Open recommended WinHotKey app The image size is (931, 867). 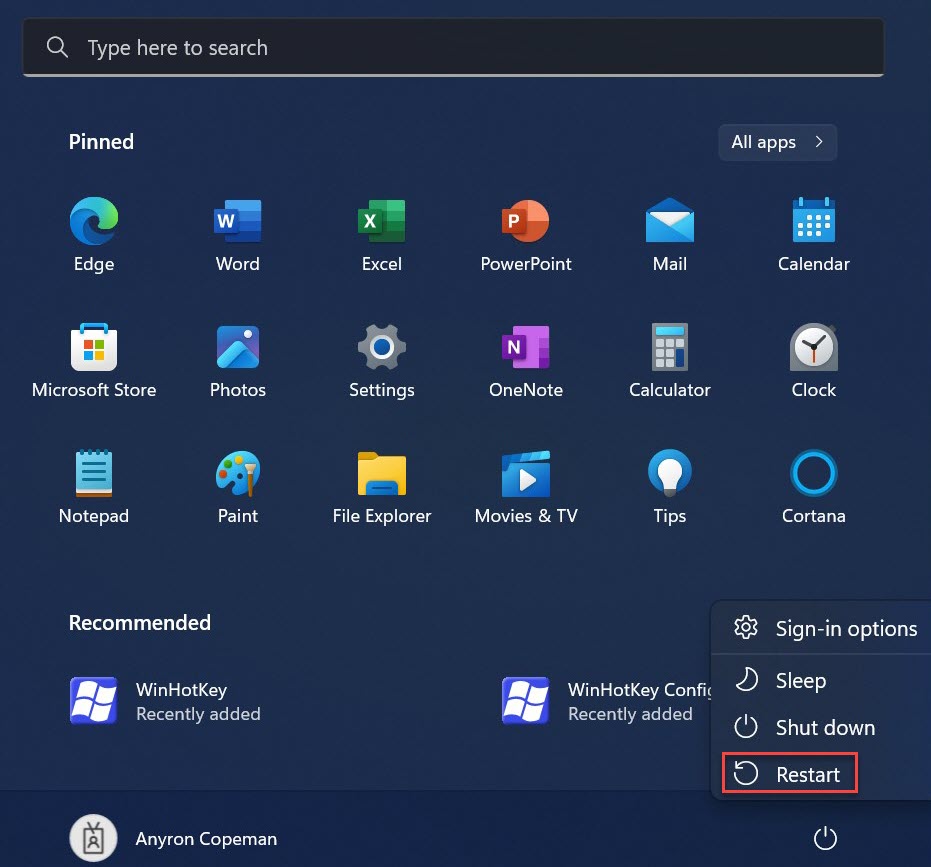[x=165, y=701]
